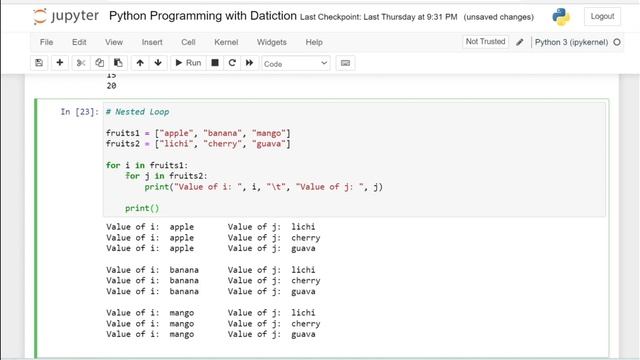
Task: Open the Insert menu
Action: click(152, 42)
